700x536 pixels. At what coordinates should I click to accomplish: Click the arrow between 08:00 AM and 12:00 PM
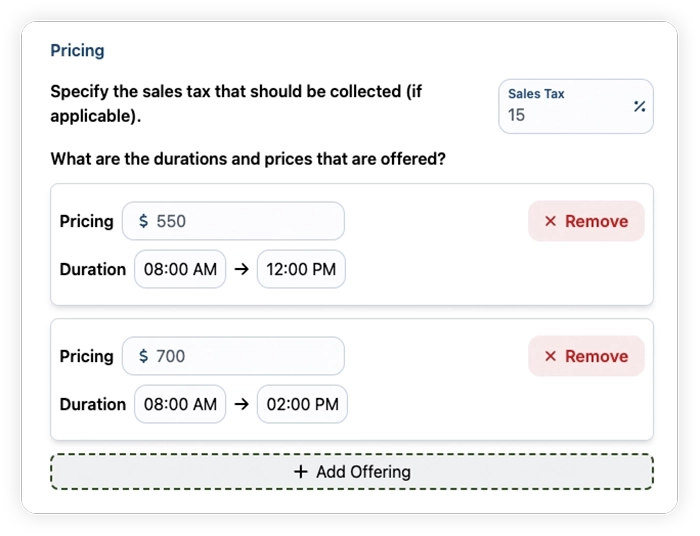point(241,269)
